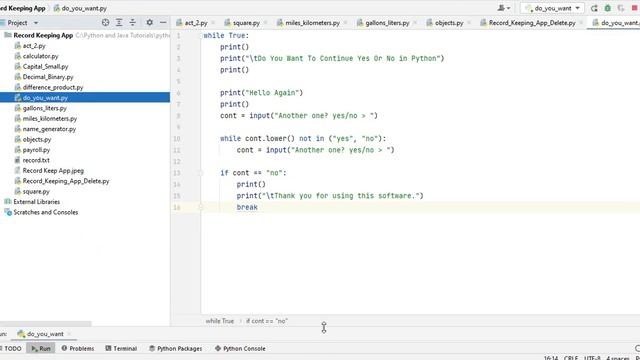This screenshot has width=640, height=360.
Task: Open the TODO tool window
Action: point(11,349)
